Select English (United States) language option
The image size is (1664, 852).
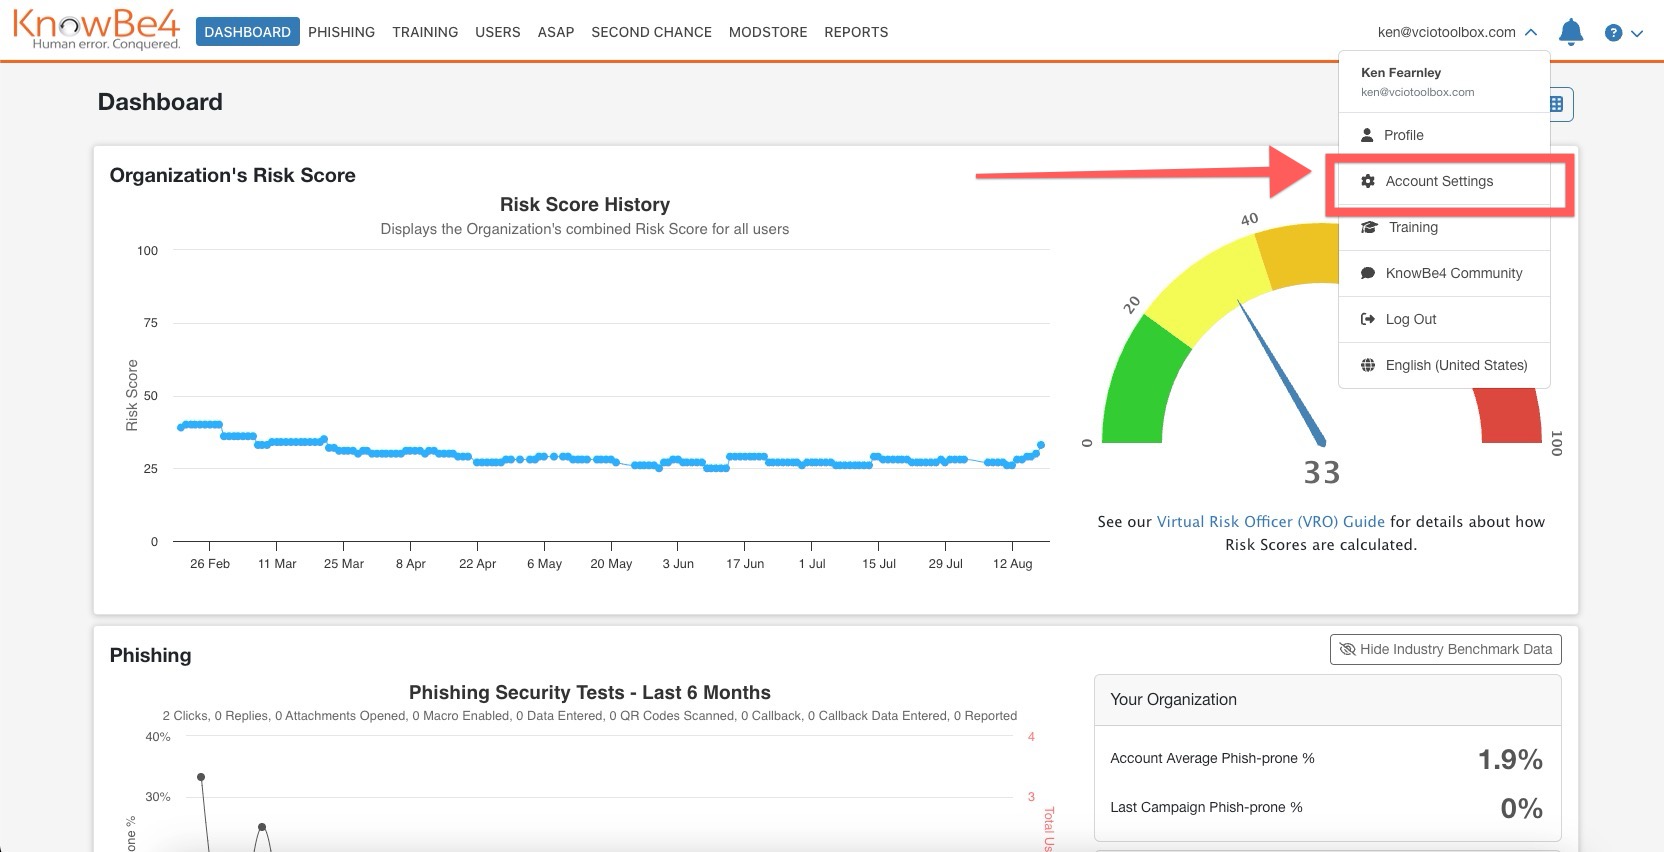pos(1444,365)
